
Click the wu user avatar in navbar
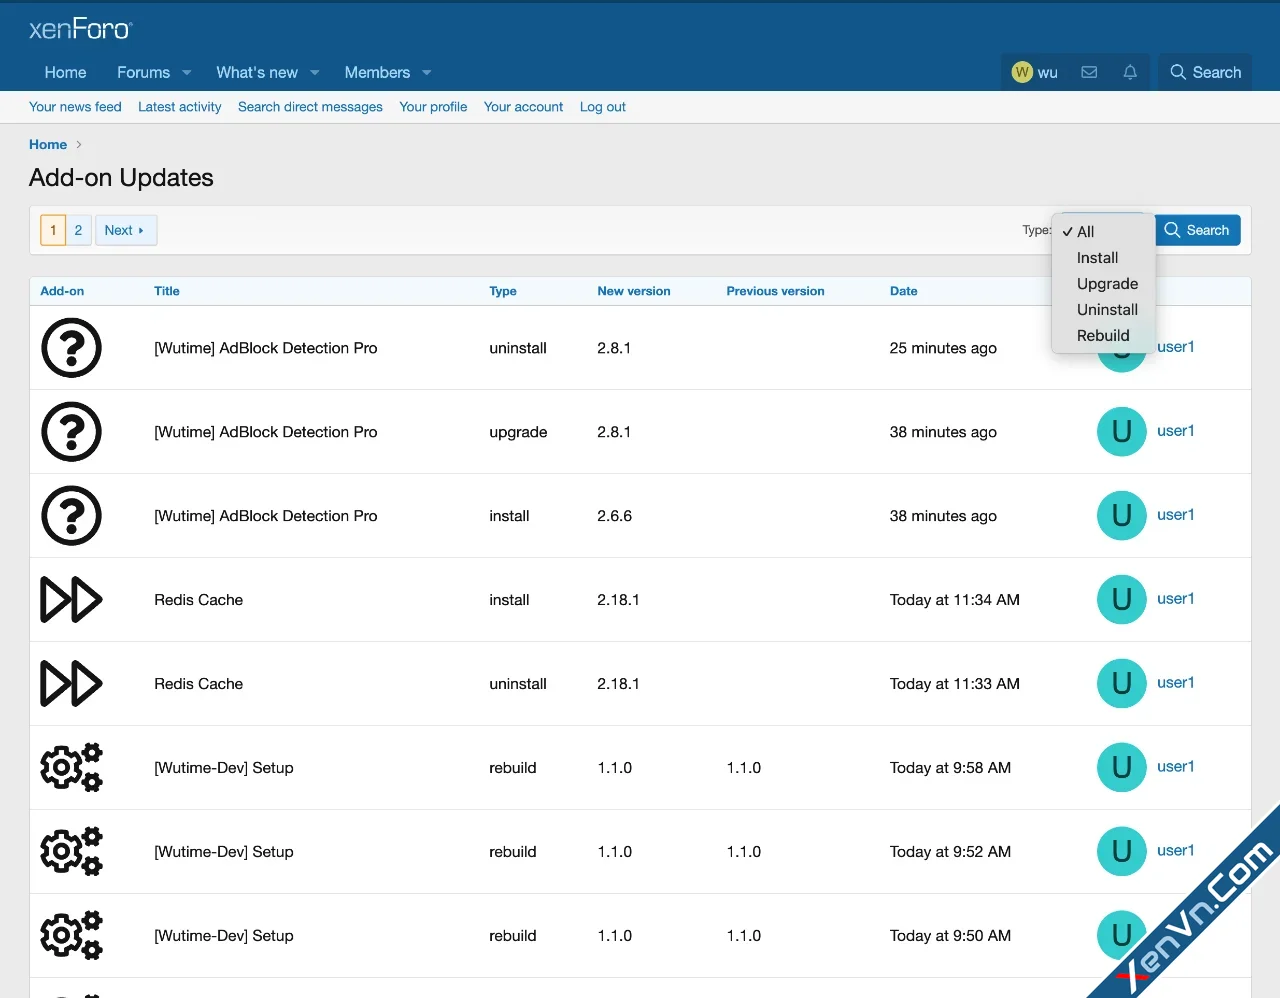click(1021, 72)
